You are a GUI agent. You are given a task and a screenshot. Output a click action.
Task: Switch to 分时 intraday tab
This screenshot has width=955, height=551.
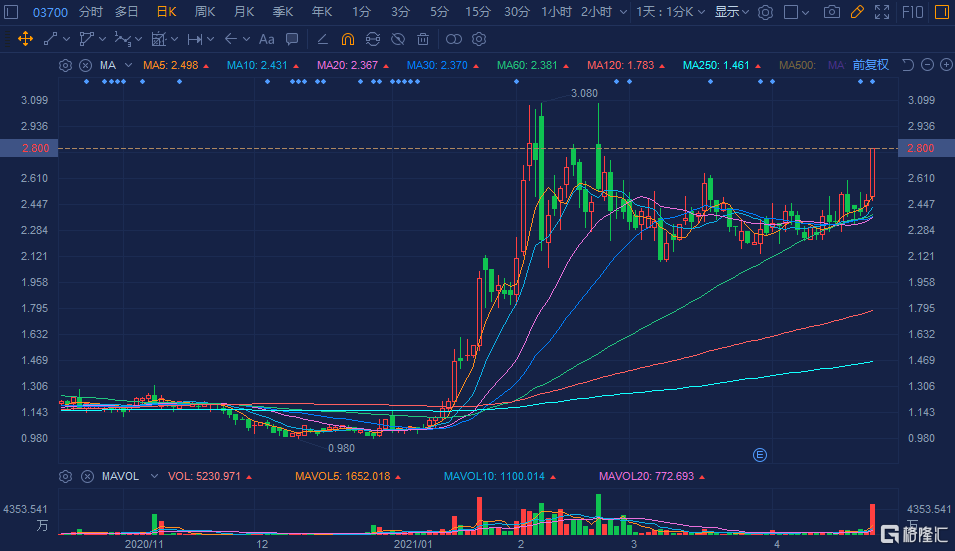click(x=90, y=12)
